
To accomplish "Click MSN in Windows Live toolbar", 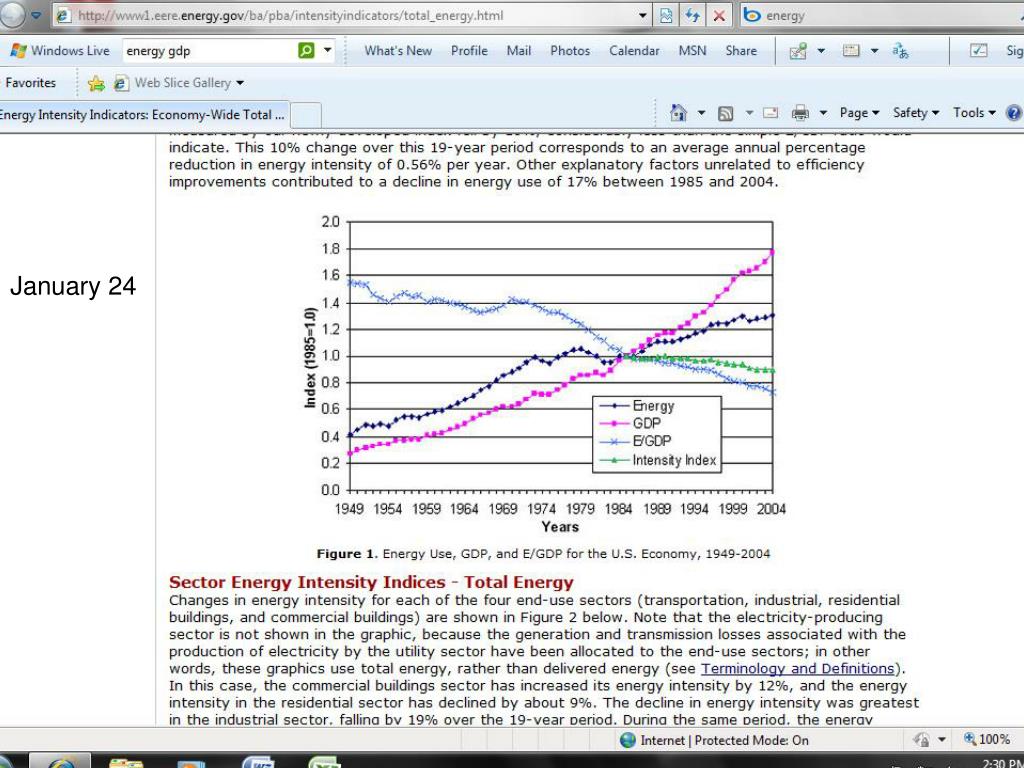I will click(692, 51).
